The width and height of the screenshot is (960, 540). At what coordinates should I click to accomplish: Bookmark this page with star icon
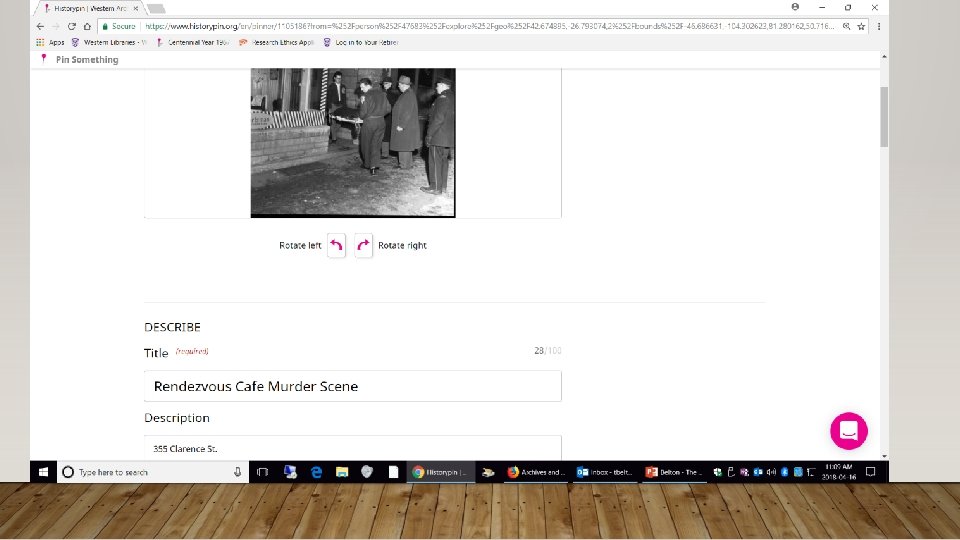tap(861, 26)
